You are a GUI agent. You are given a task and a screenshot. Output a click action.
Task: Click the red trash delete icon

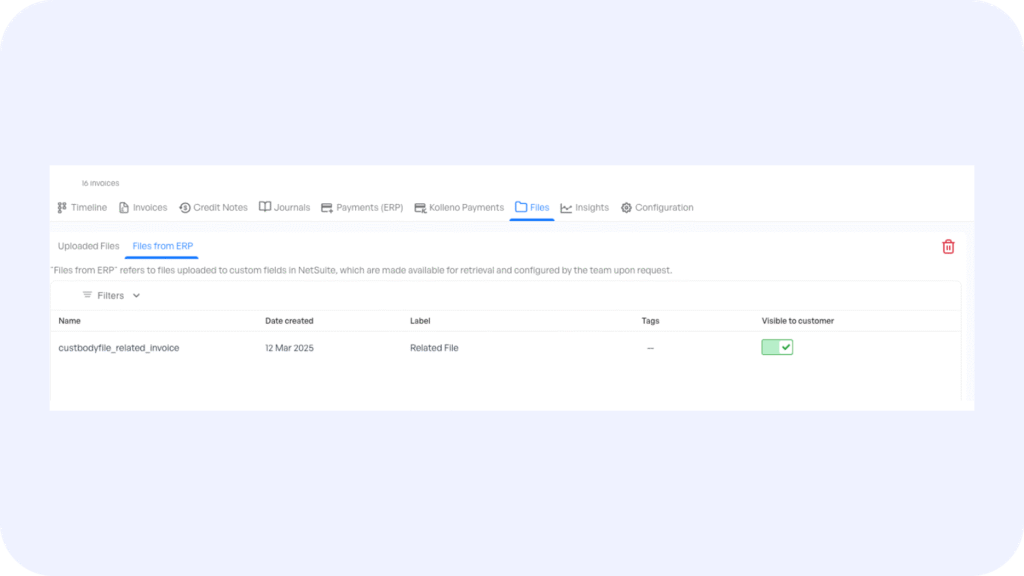pos(948,247)
